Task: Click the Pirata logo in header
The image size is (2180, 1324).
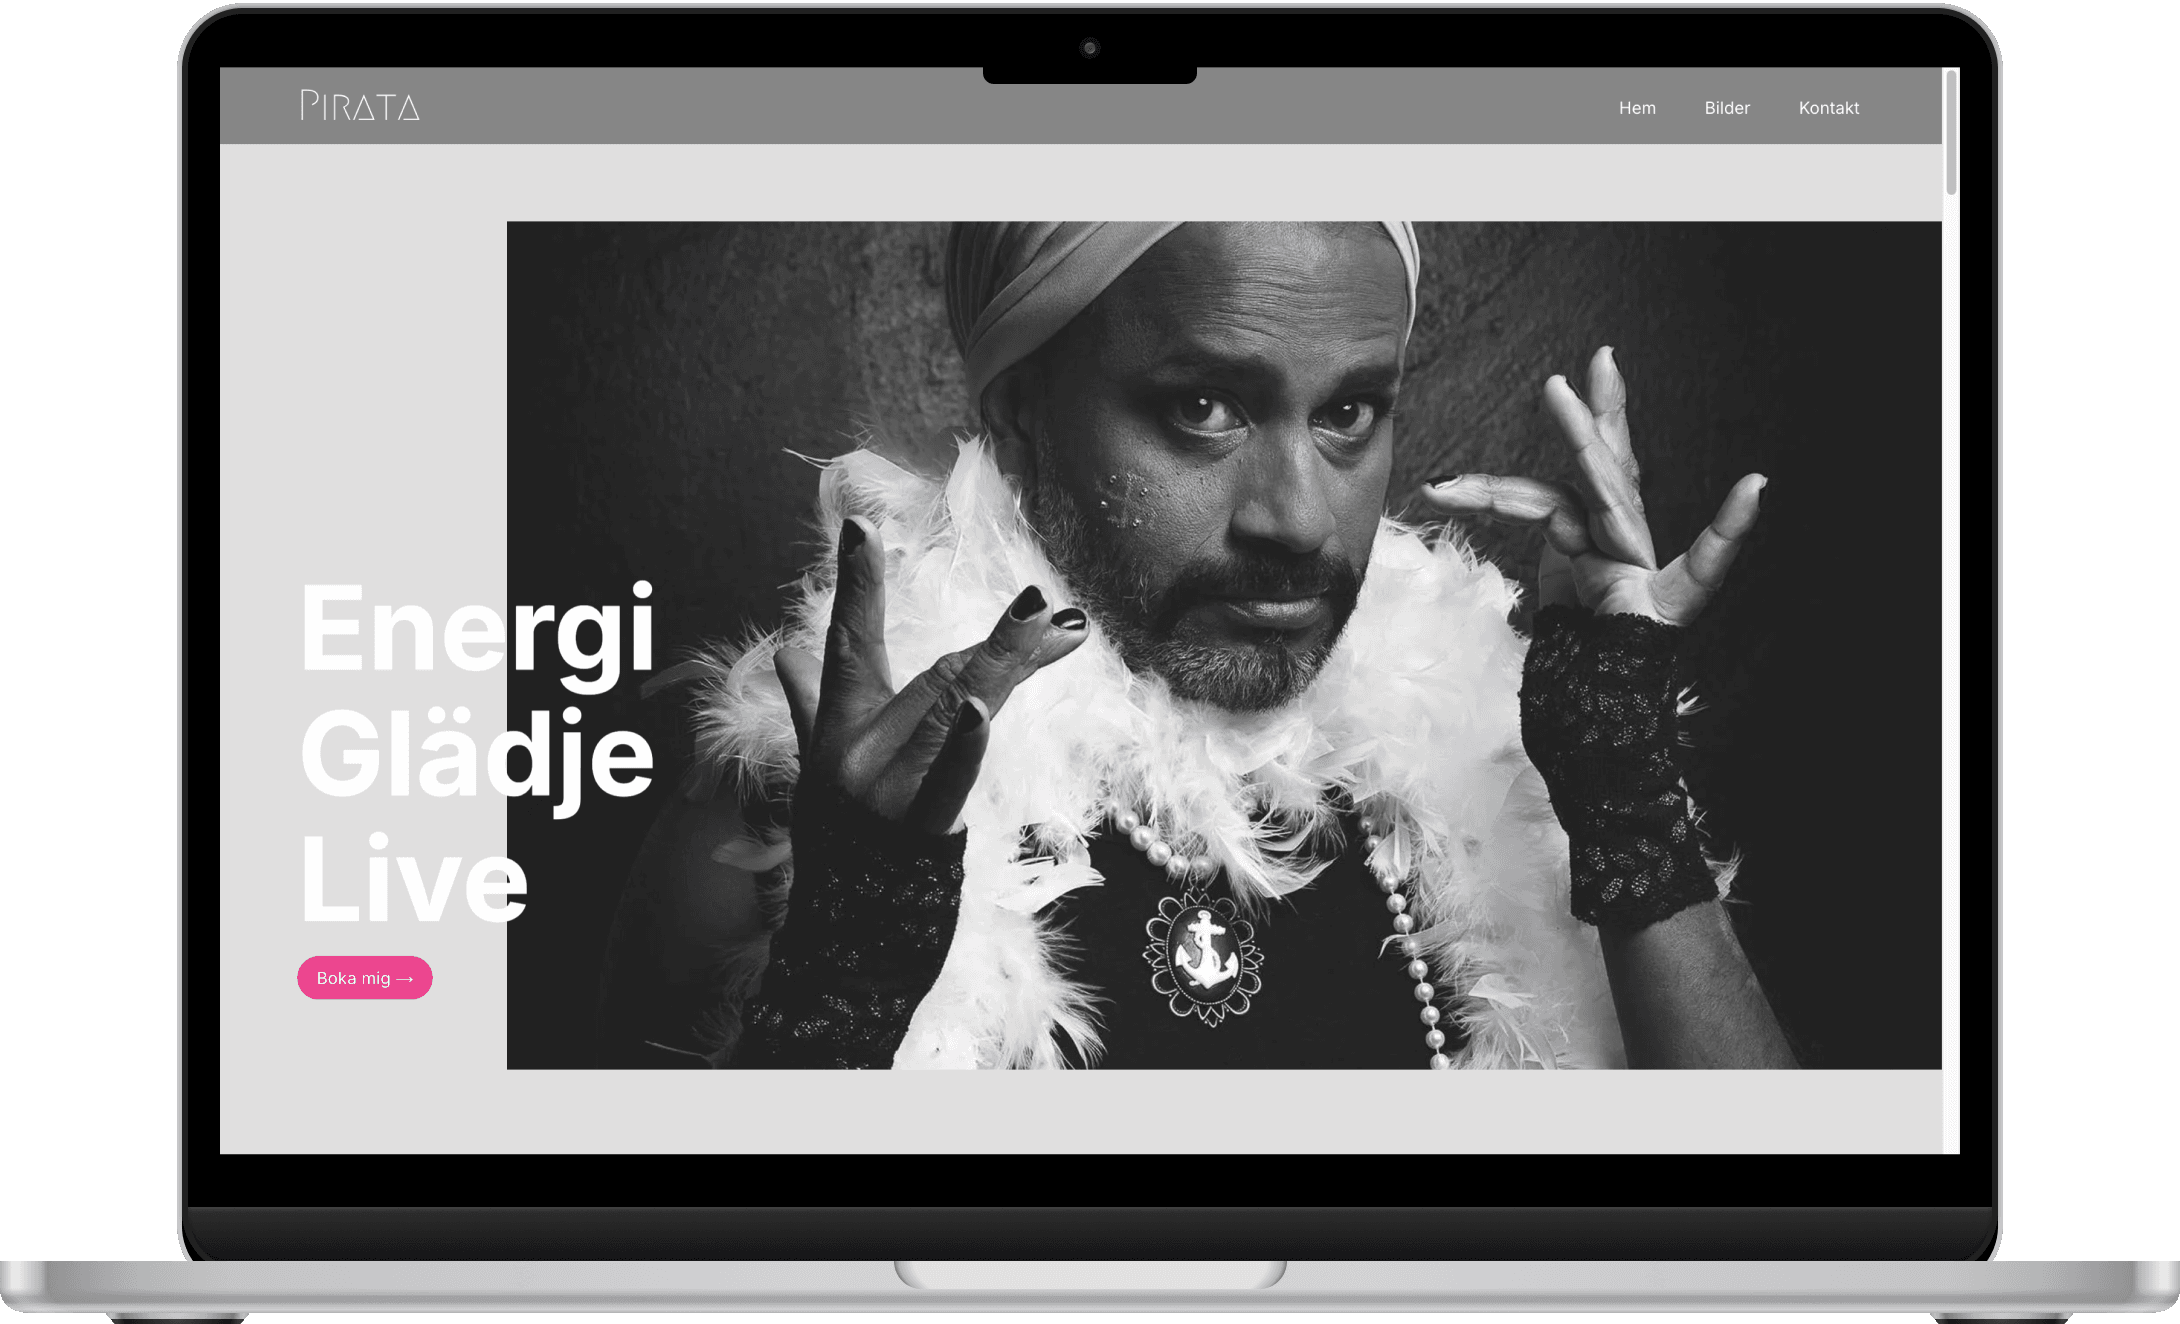Action: coord(360,106)
